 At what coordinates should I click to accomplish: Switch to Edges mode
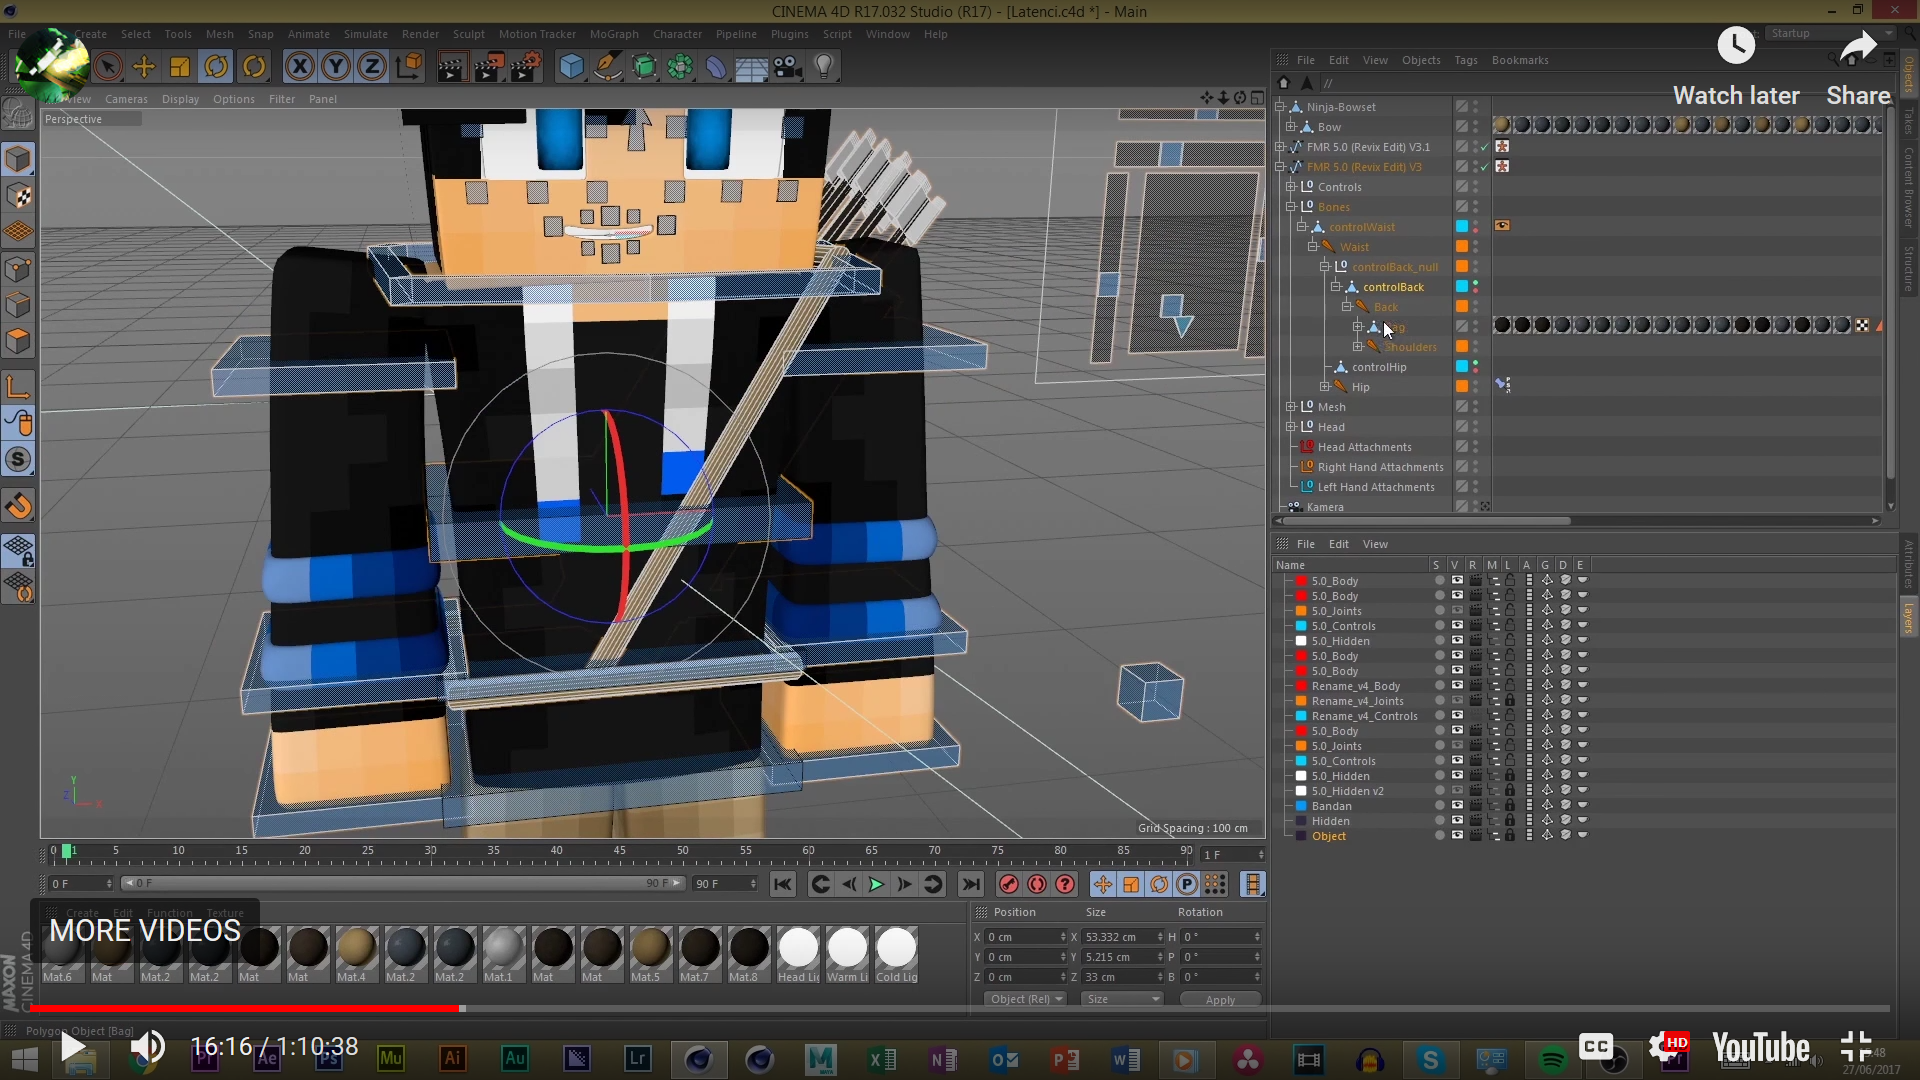click(x=18, y=304)
